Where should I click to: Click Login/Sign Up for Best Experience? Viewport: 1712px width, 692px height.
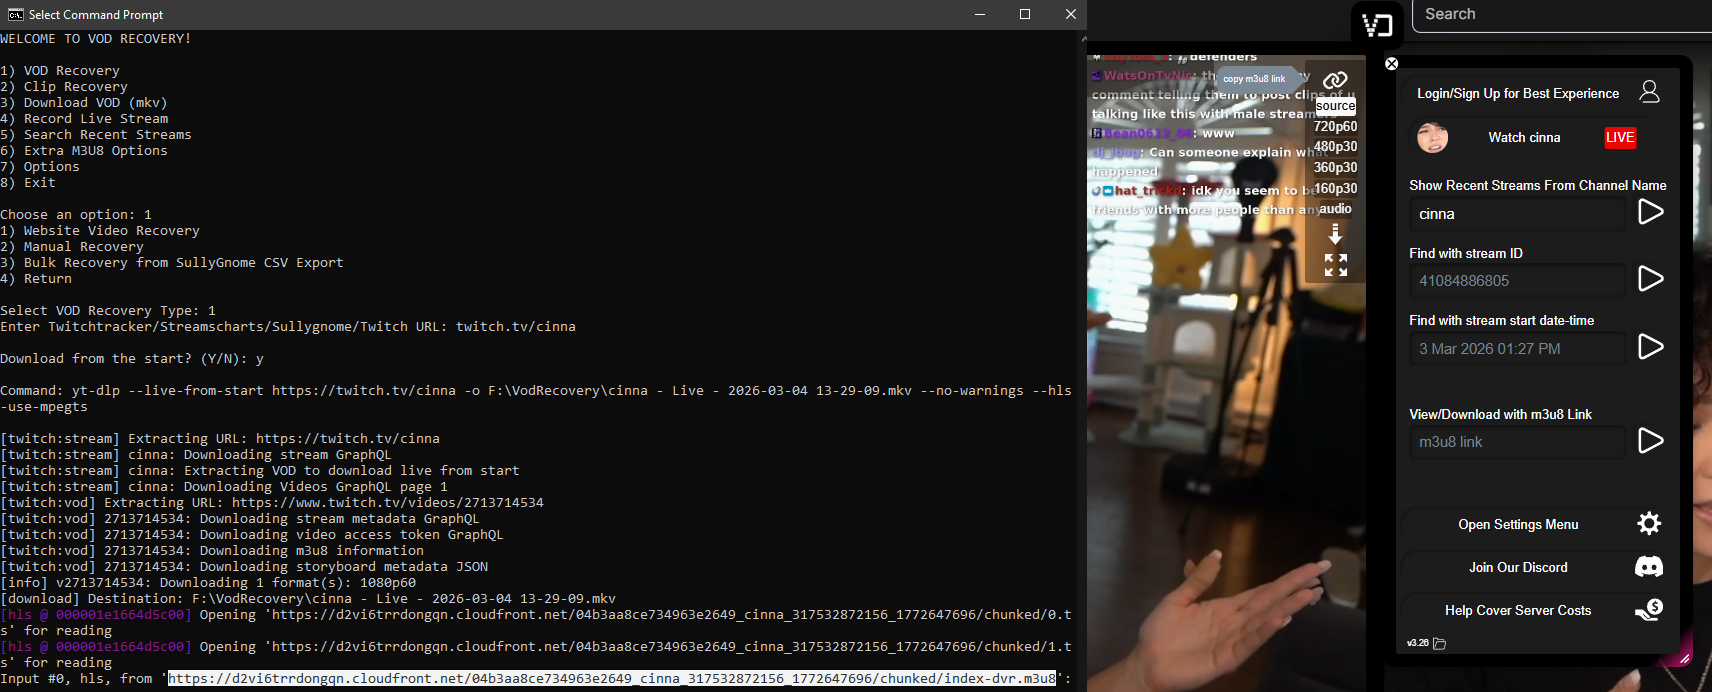pos(1518,93)
